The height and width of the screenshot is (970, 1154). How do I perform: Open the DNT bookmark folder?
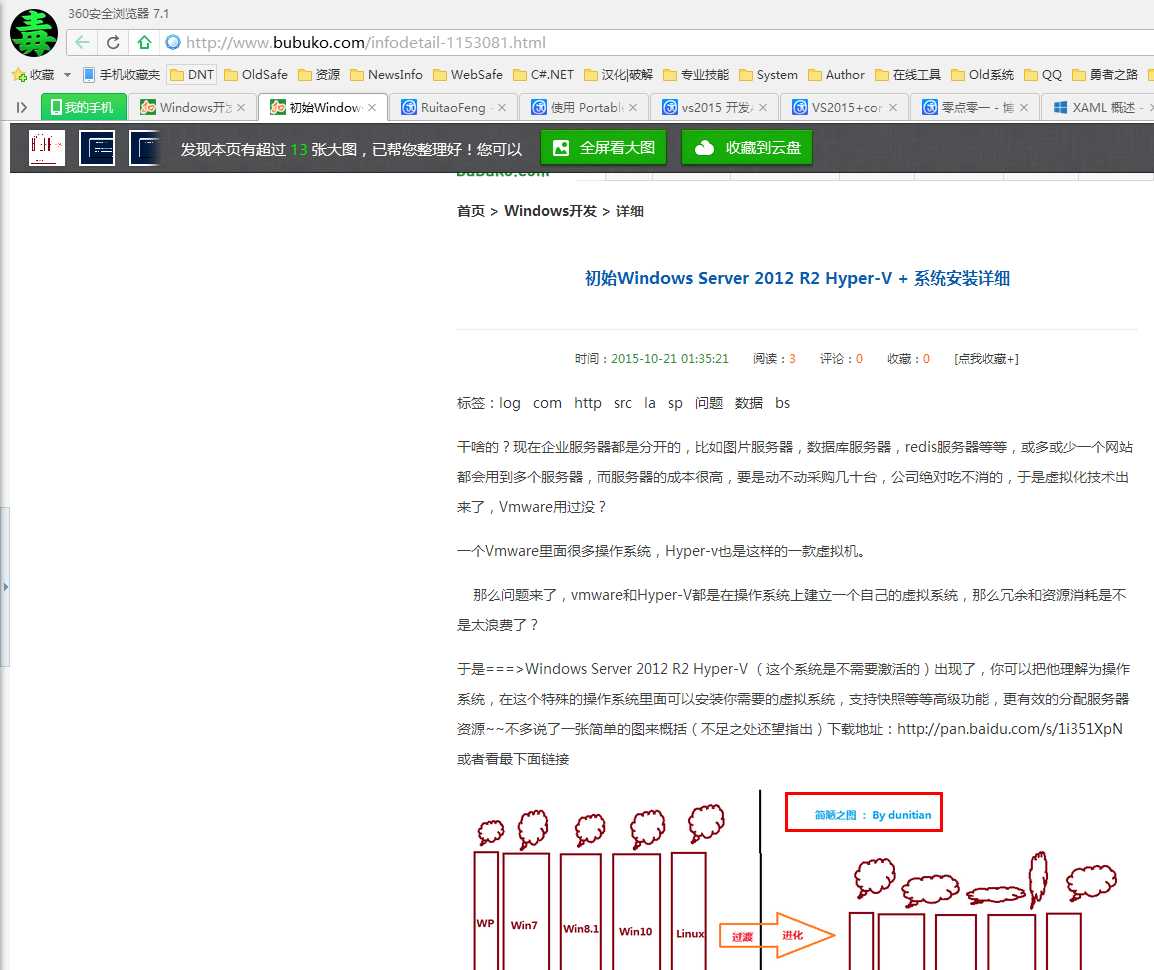click(192, 75)
